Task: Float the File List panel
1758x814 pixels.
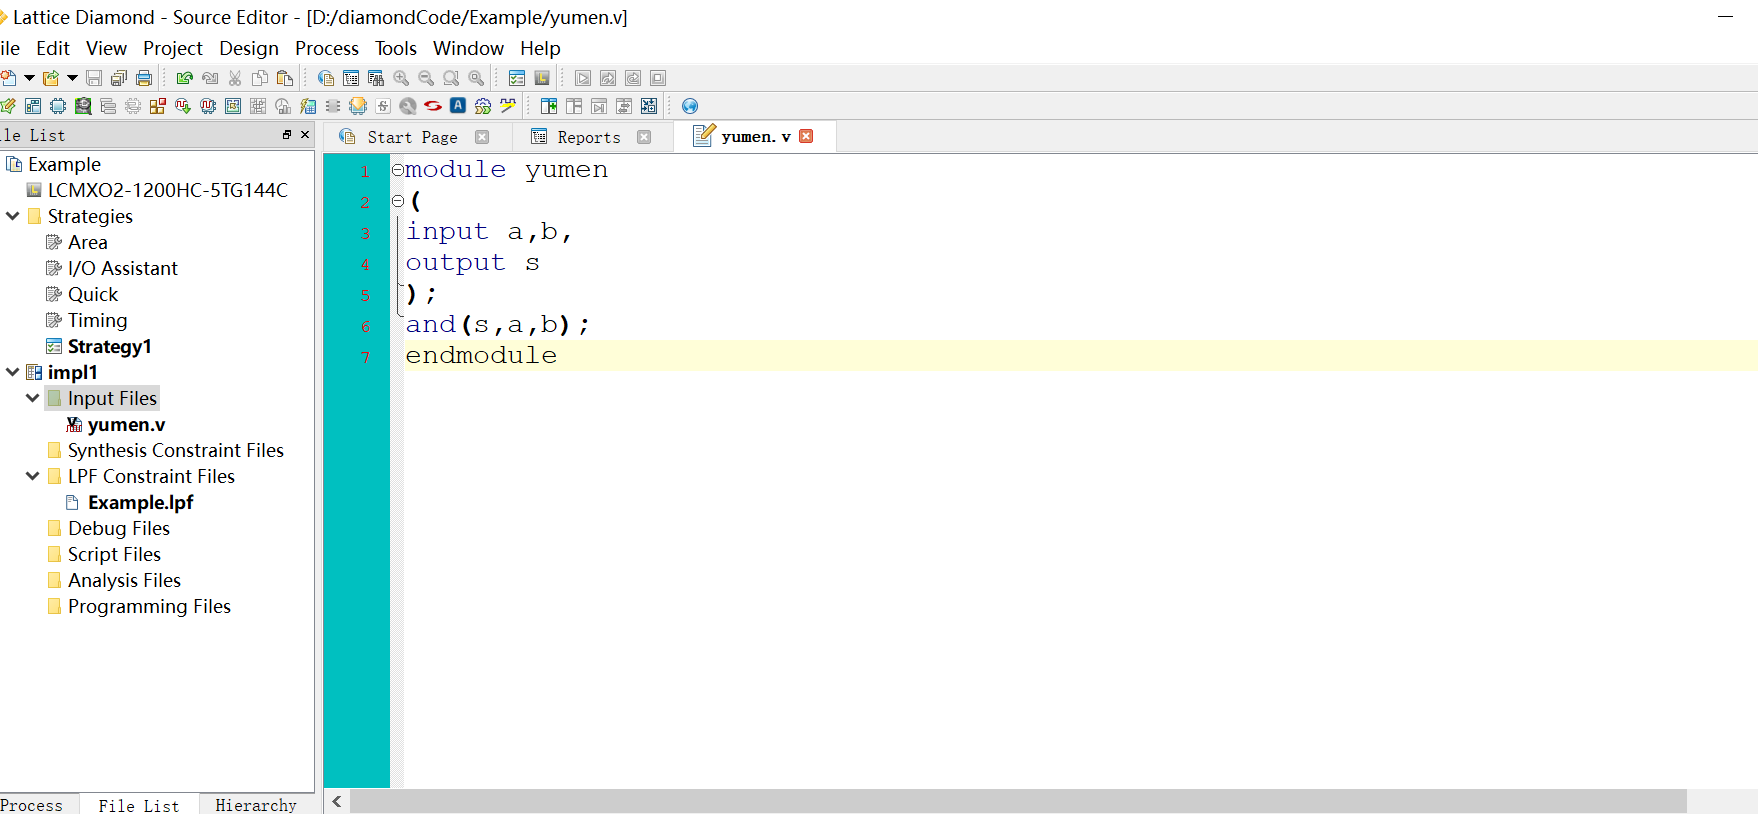Action: pyautogui.click(x=287, y=134)
